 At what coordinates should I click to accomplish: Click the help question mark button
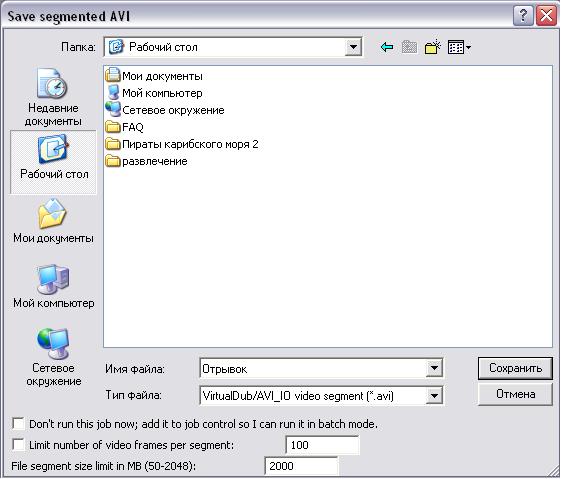pyautogui.click(x=523, y=16)
